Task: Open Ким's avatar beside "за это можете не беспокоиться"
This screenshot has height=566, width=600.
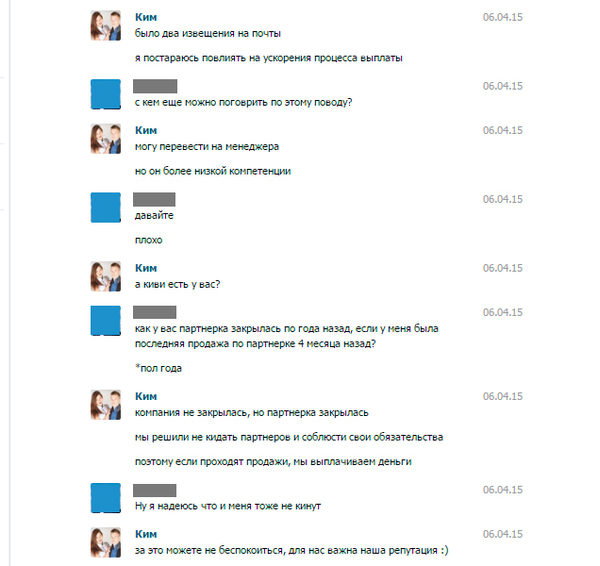Action: click(106, 542)
